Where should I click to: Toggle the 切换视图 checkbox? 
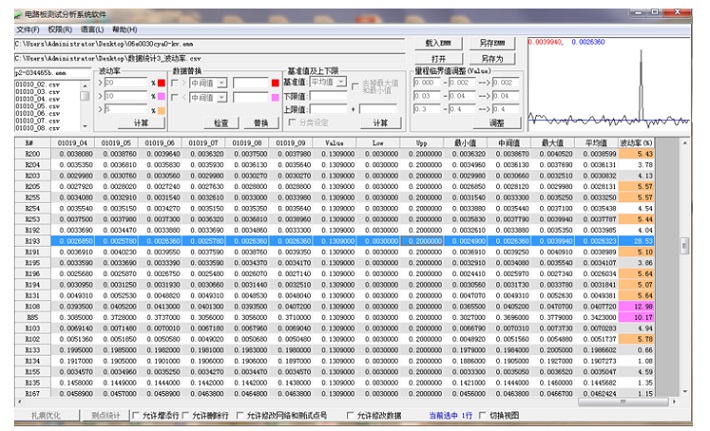pyautogui.click(x=483, y=415)
